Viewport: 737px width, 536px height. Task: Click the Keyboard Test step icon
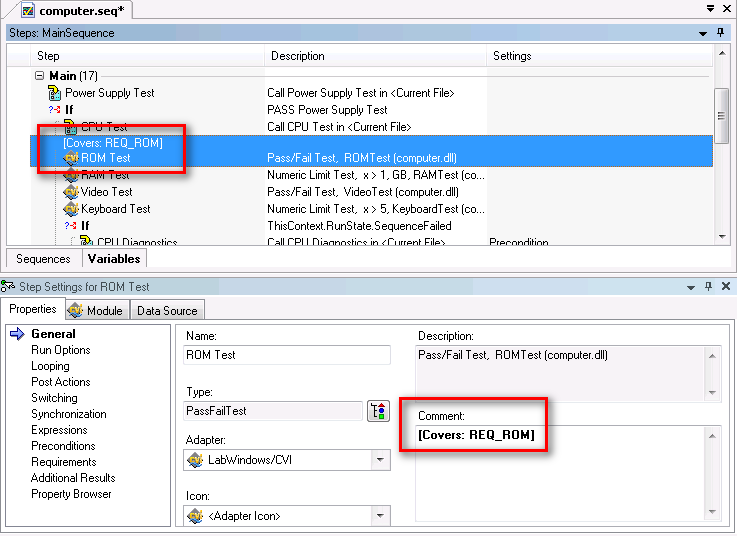[x=71, y=209]
